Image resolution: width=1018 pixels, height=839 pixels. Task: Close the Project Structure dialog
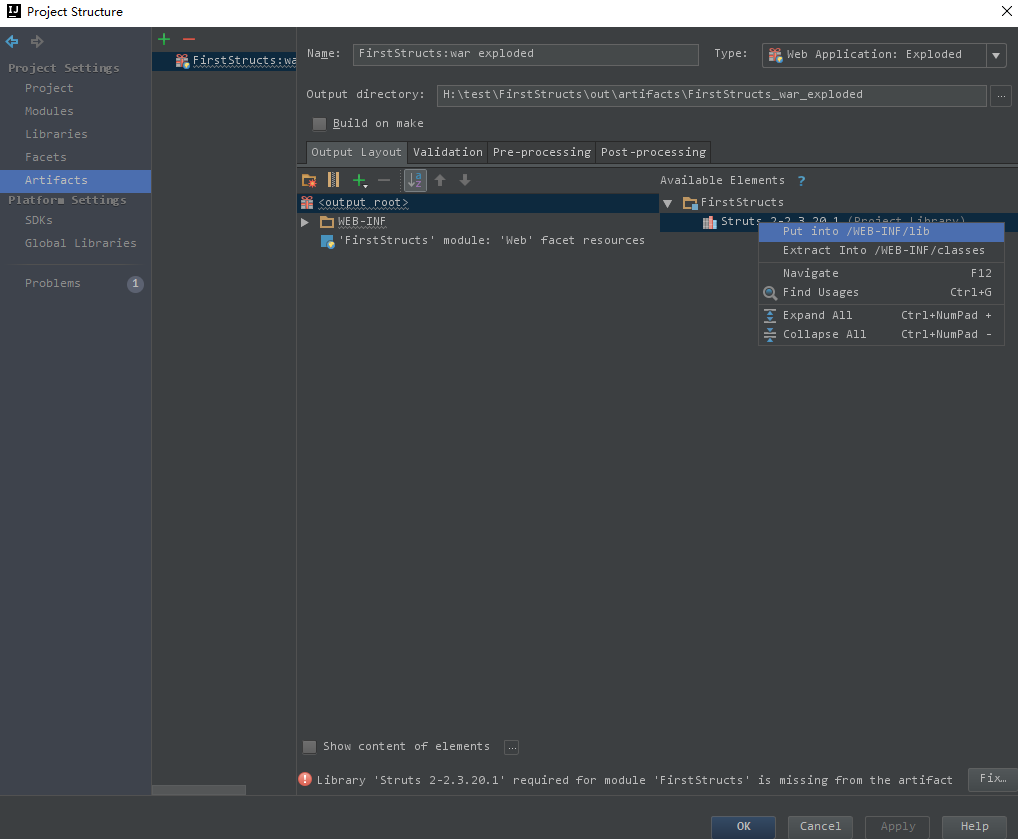click(1006, 11)
